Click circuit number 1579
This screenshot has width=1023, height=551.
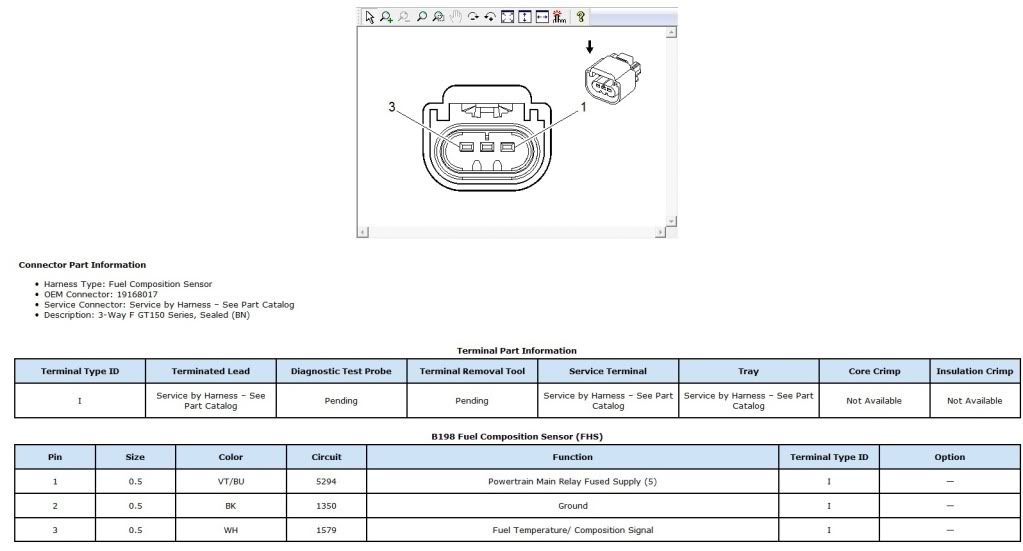click(326, 530)
